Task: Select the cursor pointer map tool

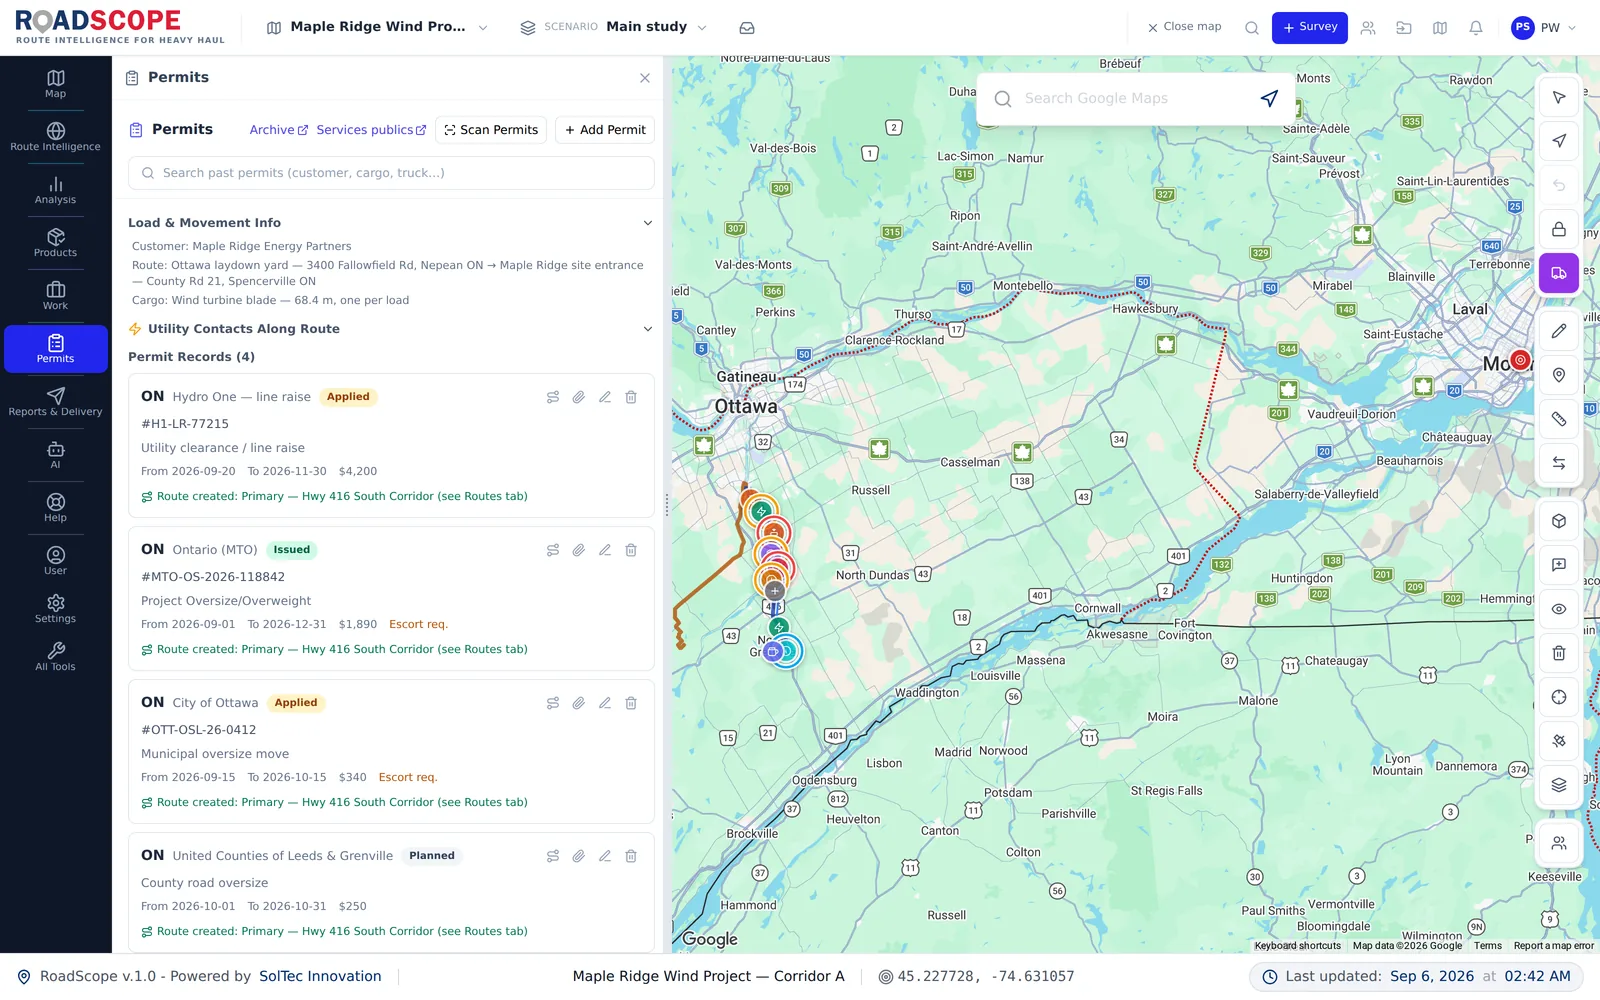Action: pos(1559,97)
